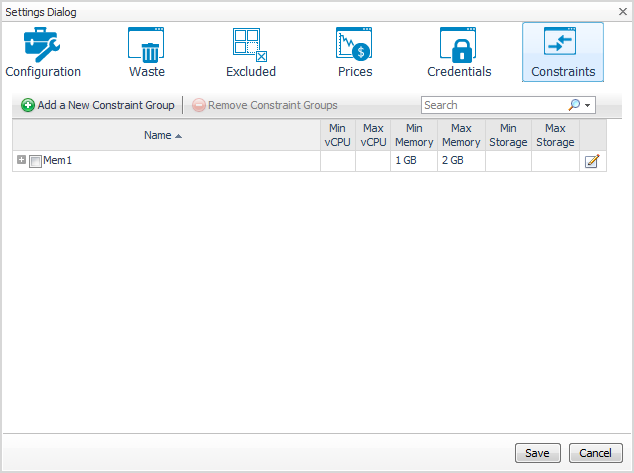Check the Mem1 checkbox

36,161
